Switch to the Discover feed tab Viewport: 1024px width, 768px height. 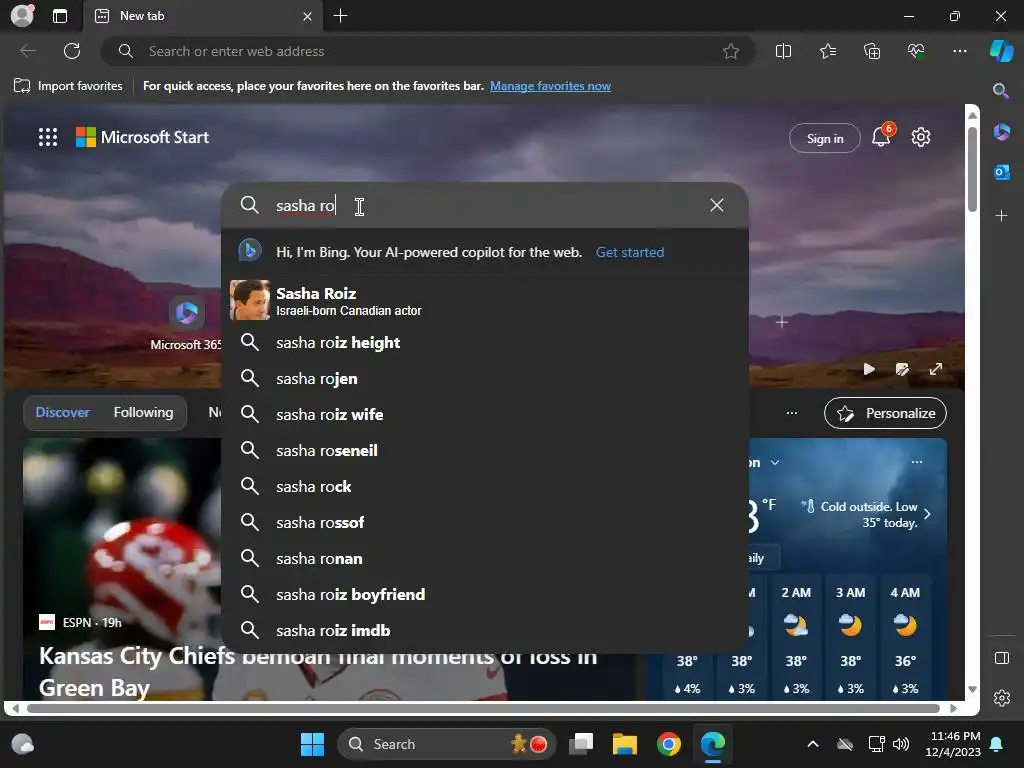(x=63, y=412)
